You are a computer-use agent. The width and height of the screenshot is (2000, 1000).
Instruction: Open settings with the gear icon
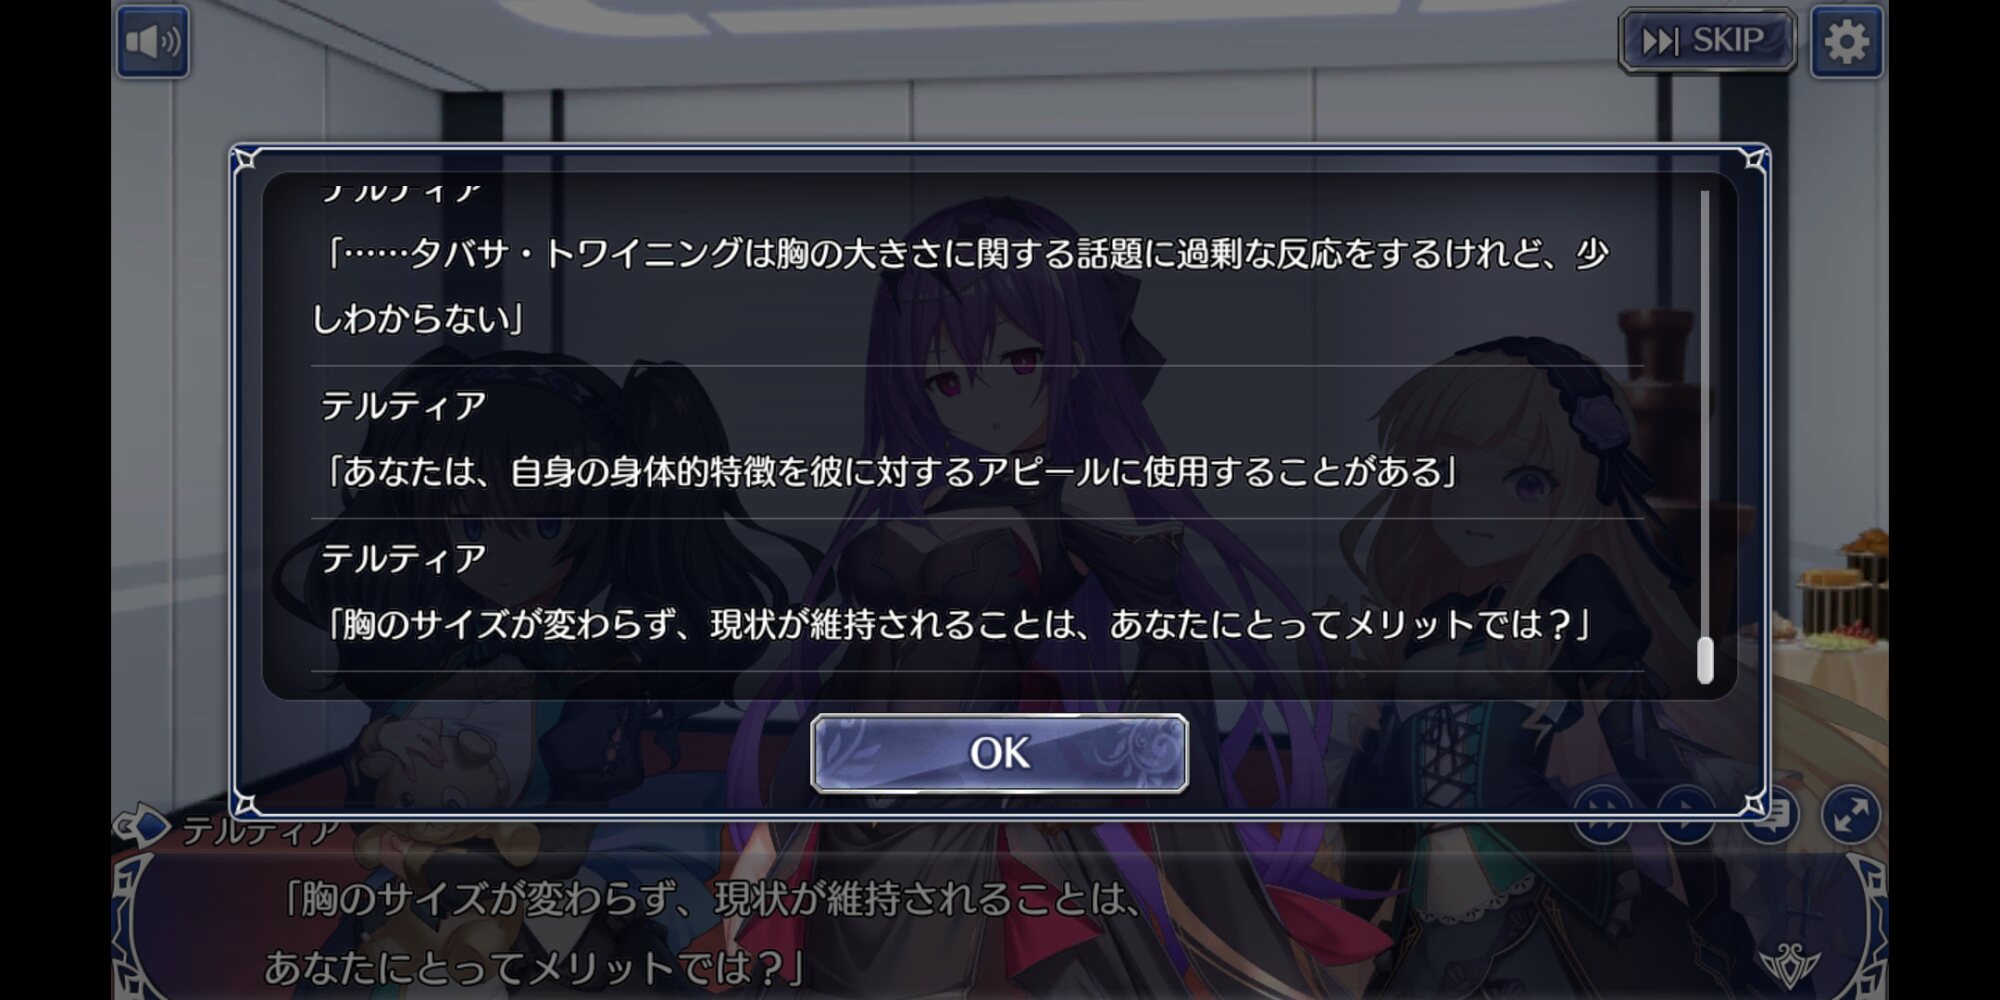click(x=1846, y=42)
